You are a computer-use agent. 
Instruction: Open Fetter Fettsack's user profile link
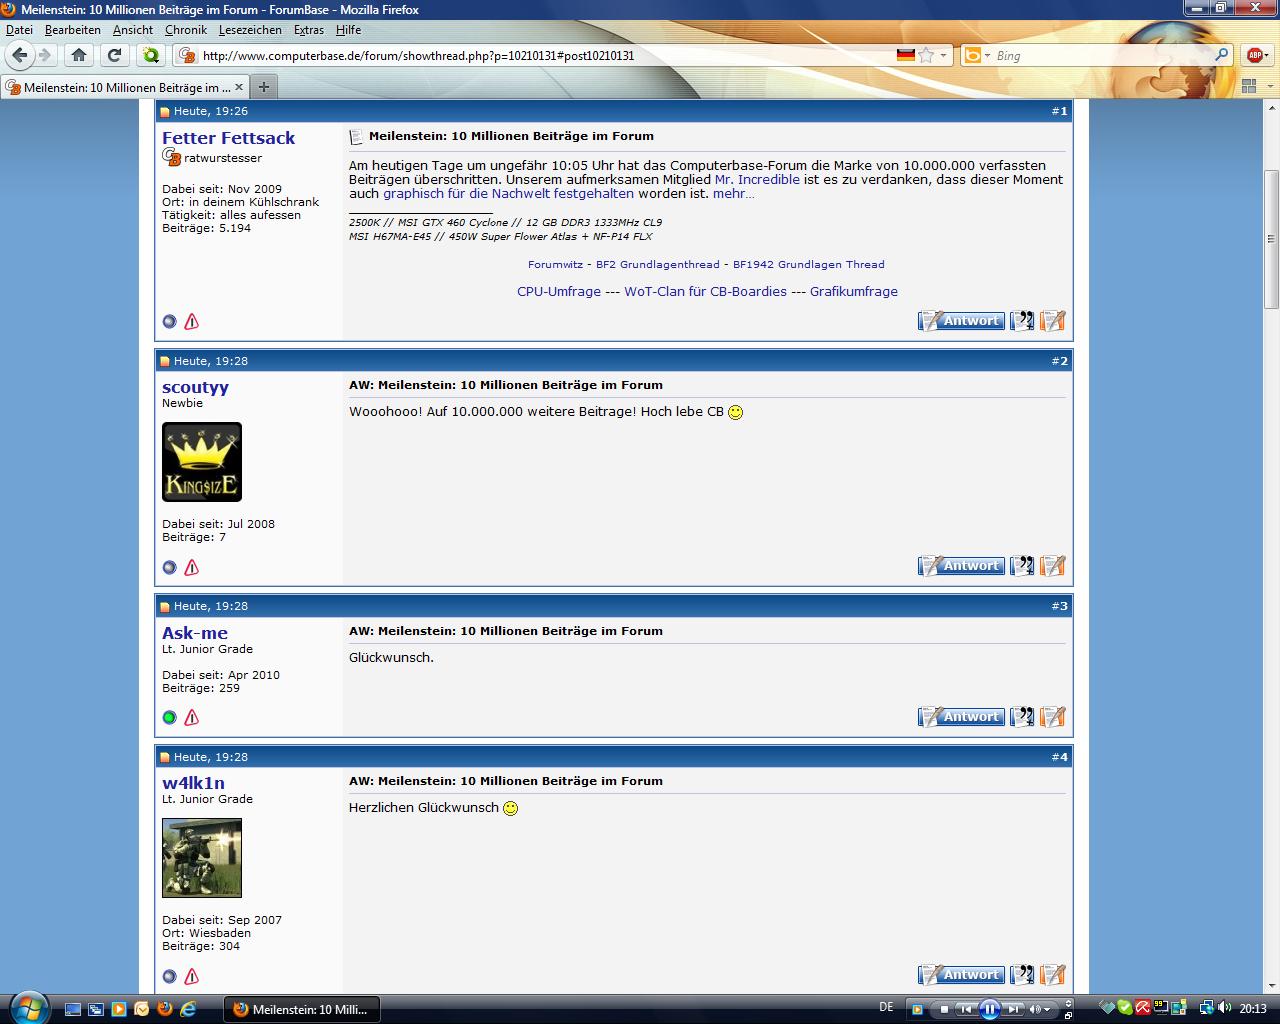[228, 138]
